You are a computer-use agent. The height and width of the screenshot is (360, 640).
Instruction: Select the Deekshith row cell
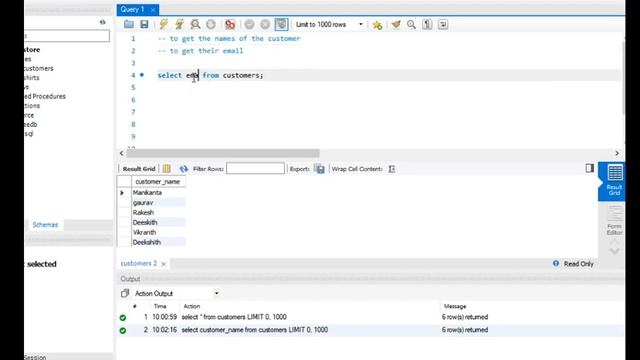tap(158, 242)
